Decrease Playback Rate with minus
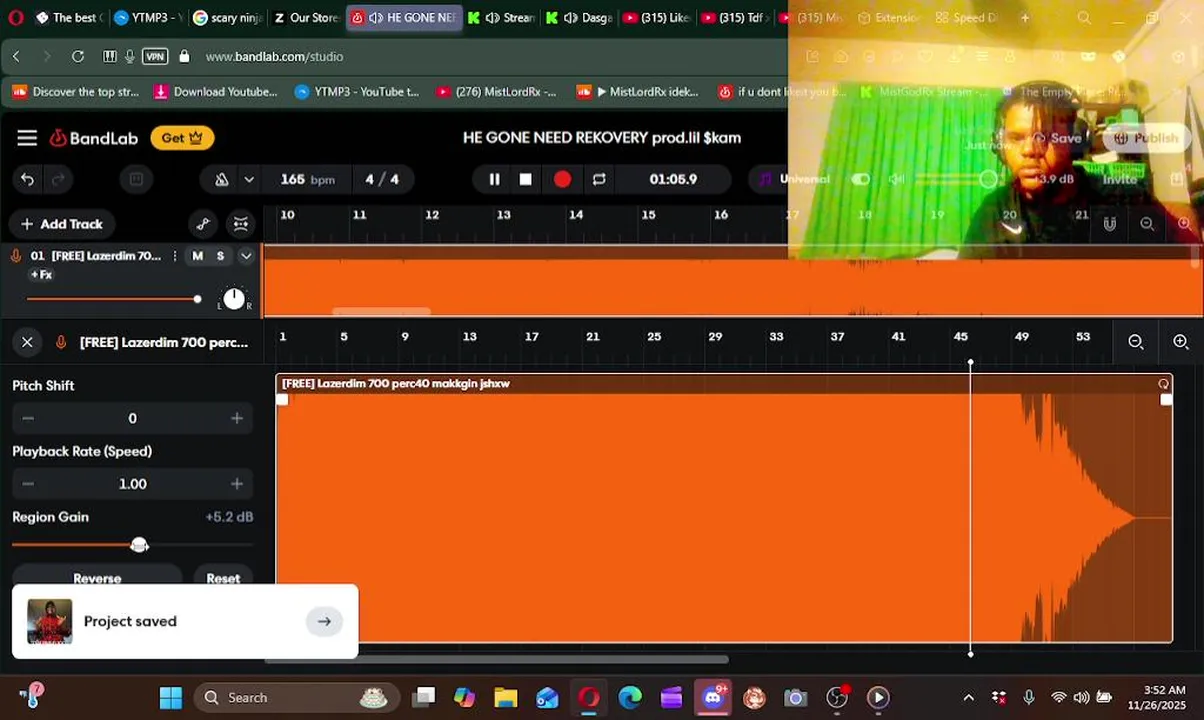The image size is (1204, 720). coord(28,484)
